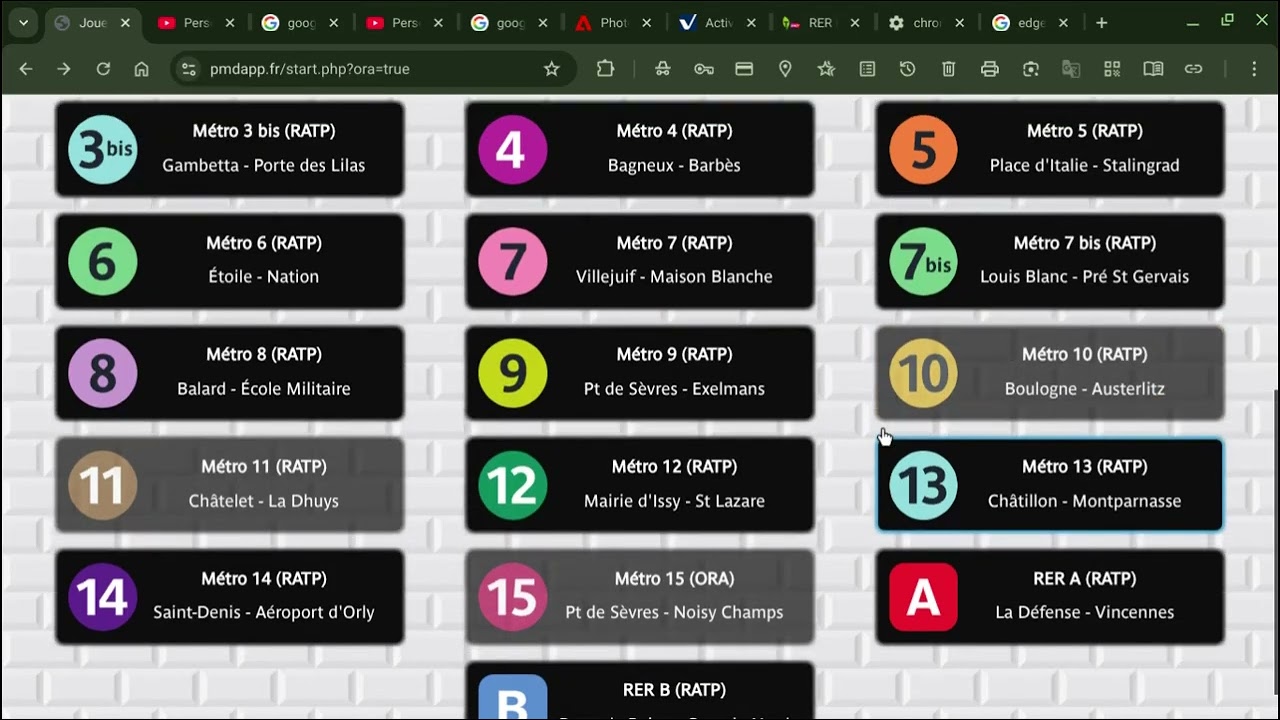Bookmark this page with address-bar star
The image size is (1280, 720).
pos(551,69)
